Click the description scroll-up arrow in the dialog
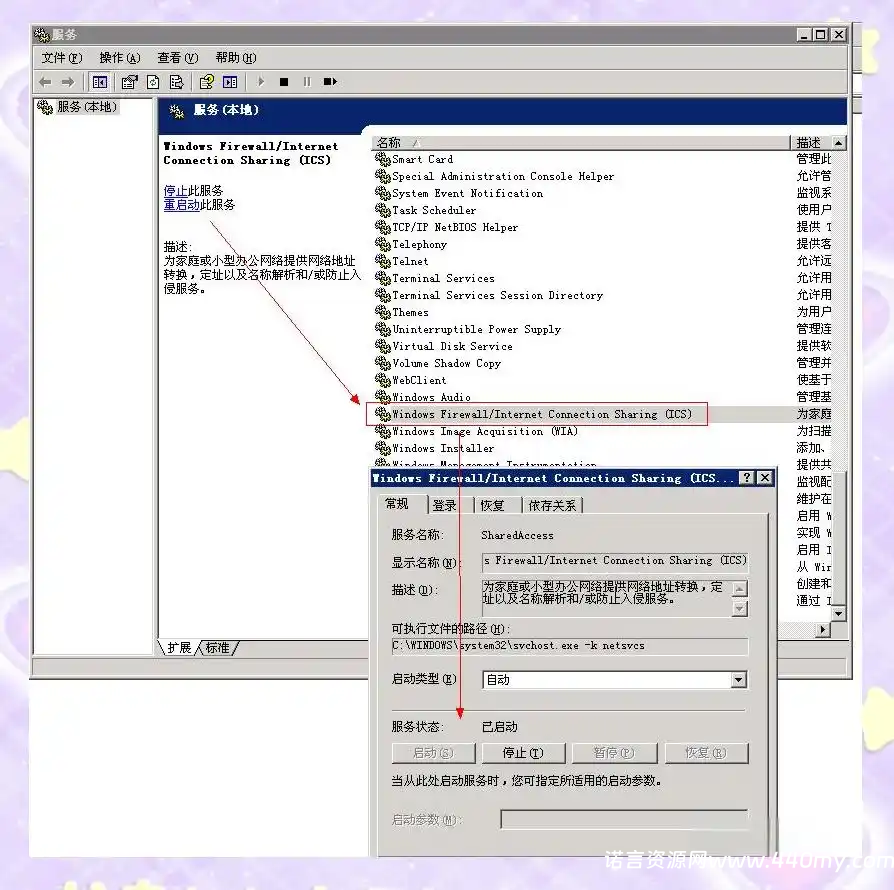Image resolution: width=894 pixels, height=890 pixels. 739,588
